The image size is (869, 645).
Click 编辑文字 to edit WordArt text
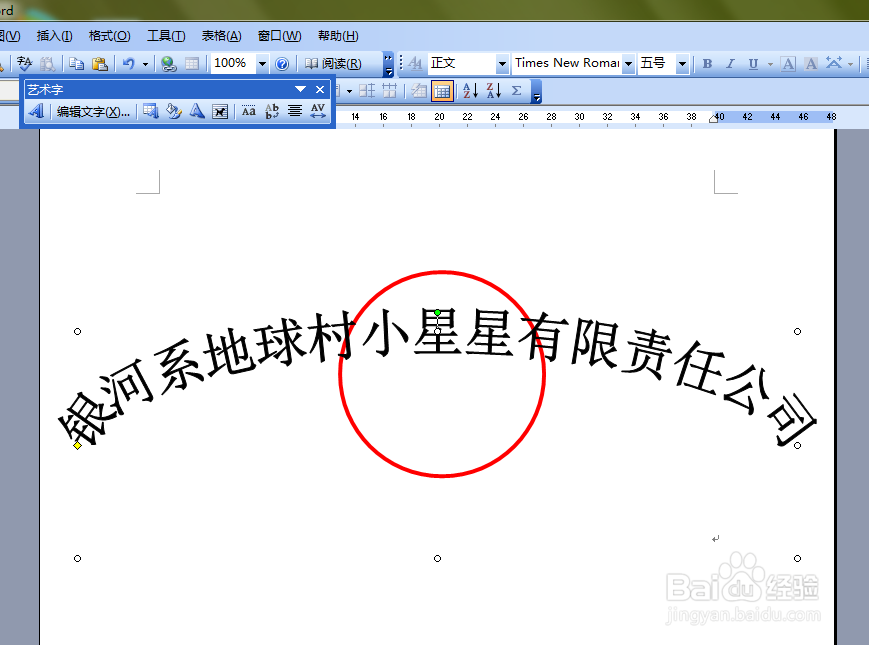tap(96, 111)
